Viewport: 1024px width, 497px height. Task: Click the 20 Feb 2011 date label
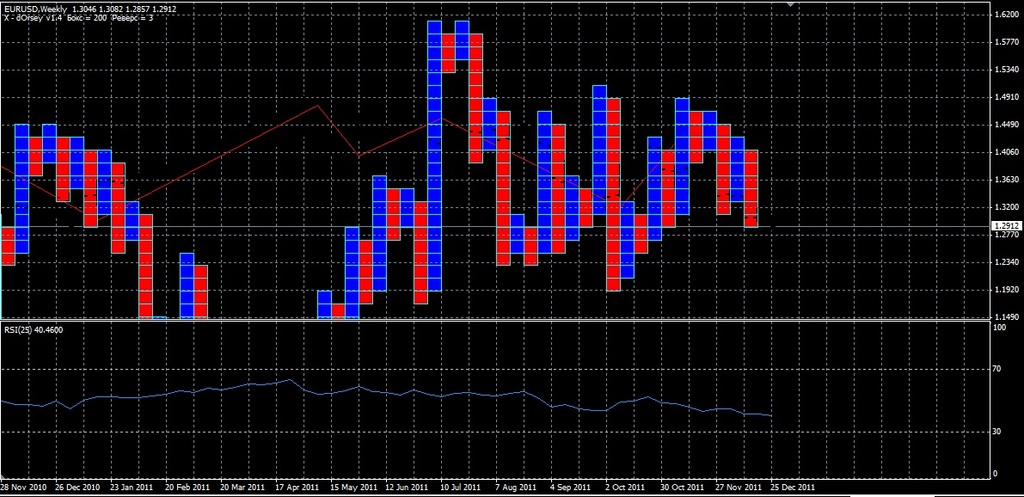coord(187,487)
